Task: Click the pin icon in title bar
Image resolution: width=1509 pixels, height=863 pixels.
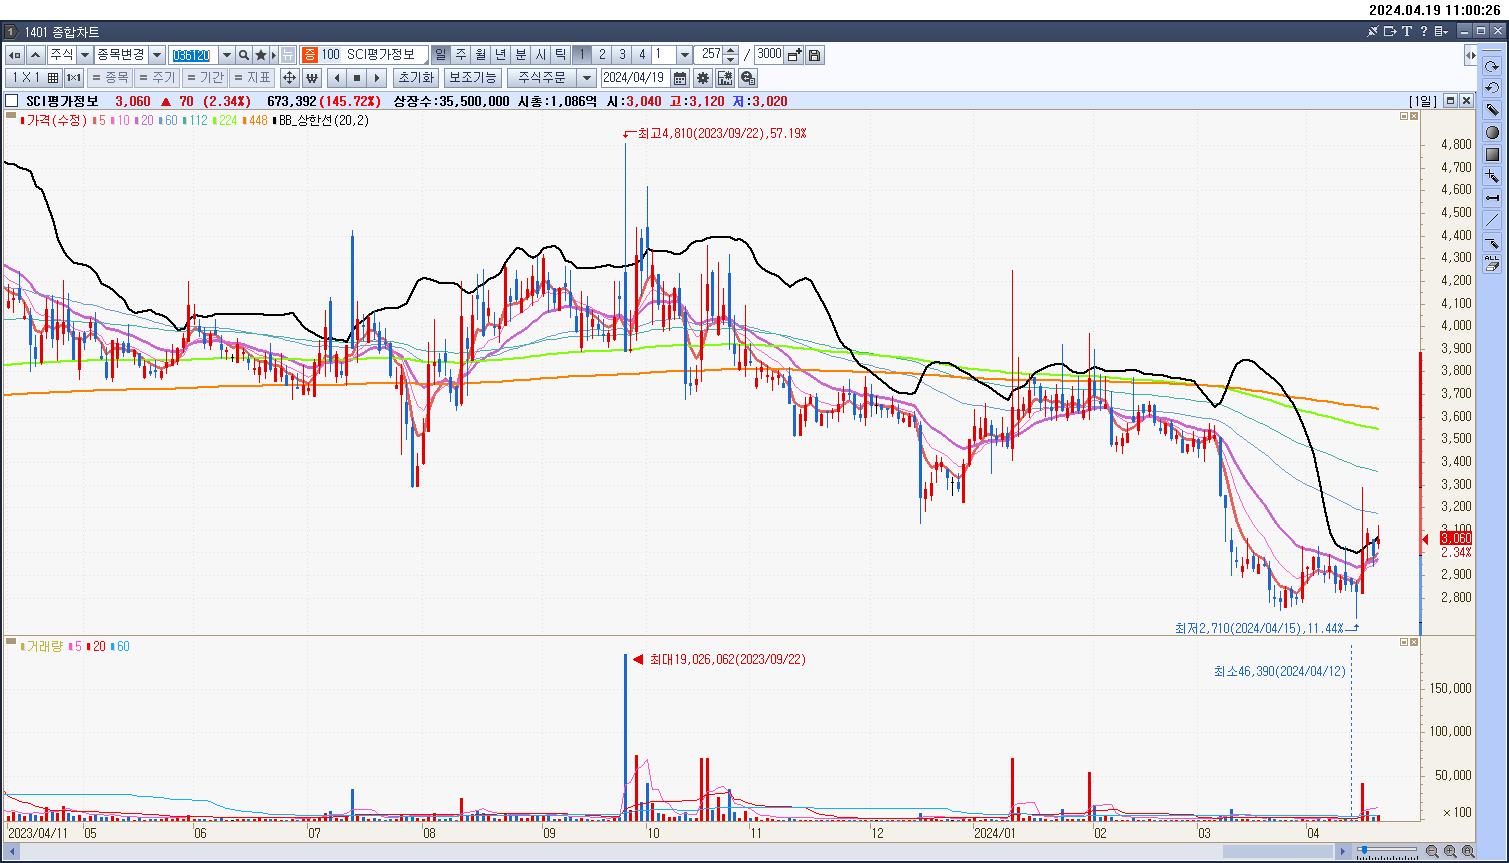Action: [1373, 31]
